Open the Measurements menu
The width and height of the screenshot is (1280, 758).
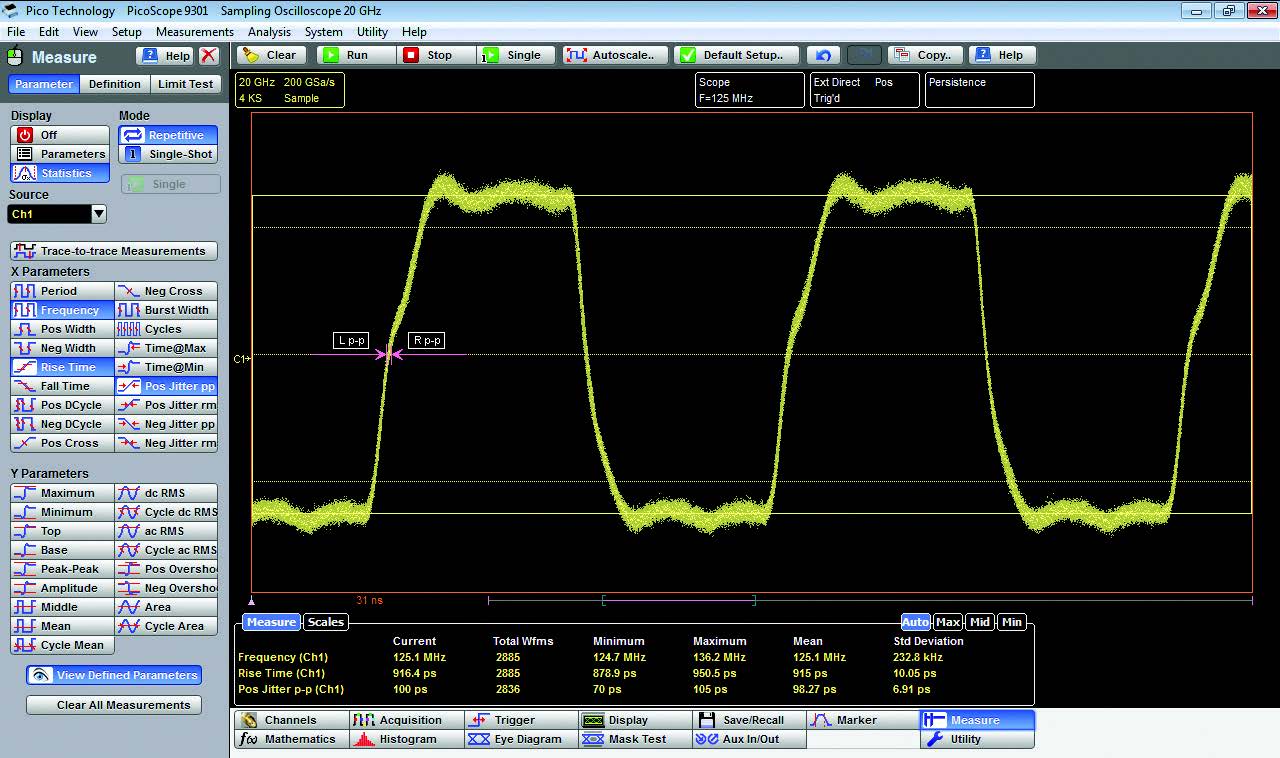pos(194,32)
